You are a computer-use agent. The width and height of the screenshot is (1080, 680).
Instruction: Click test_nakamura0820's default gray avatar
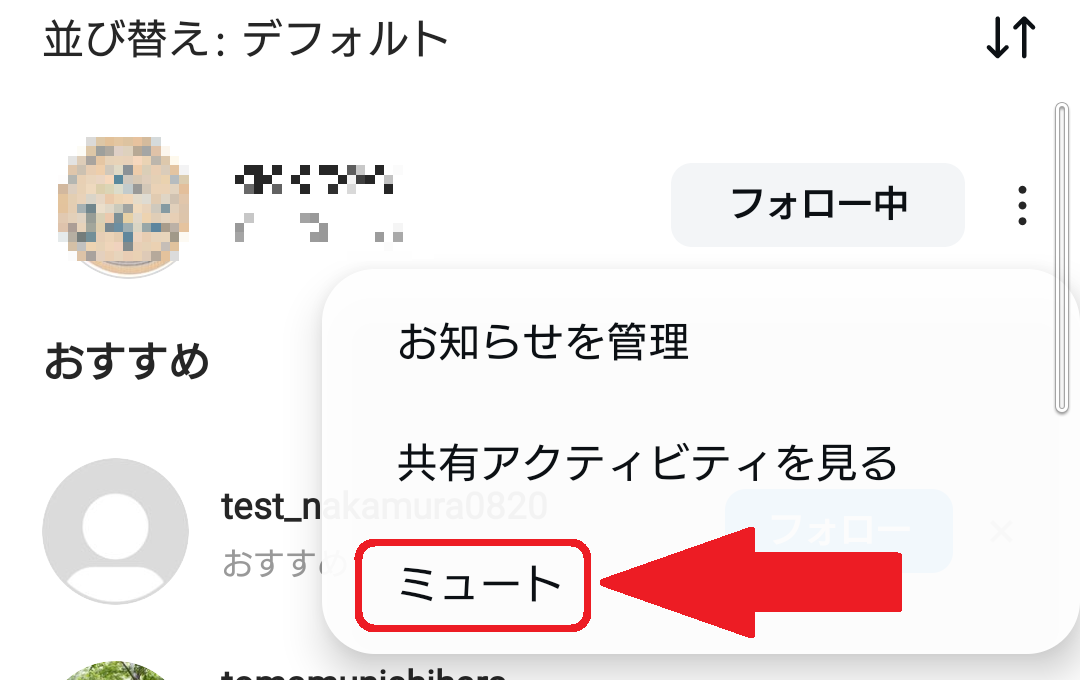[116, 531]
